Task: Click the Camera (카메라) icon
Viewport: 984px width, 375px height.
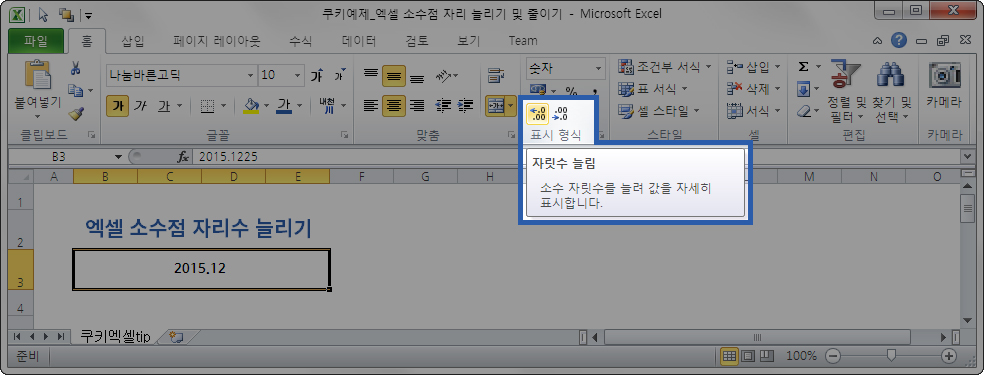Action: 943,75
